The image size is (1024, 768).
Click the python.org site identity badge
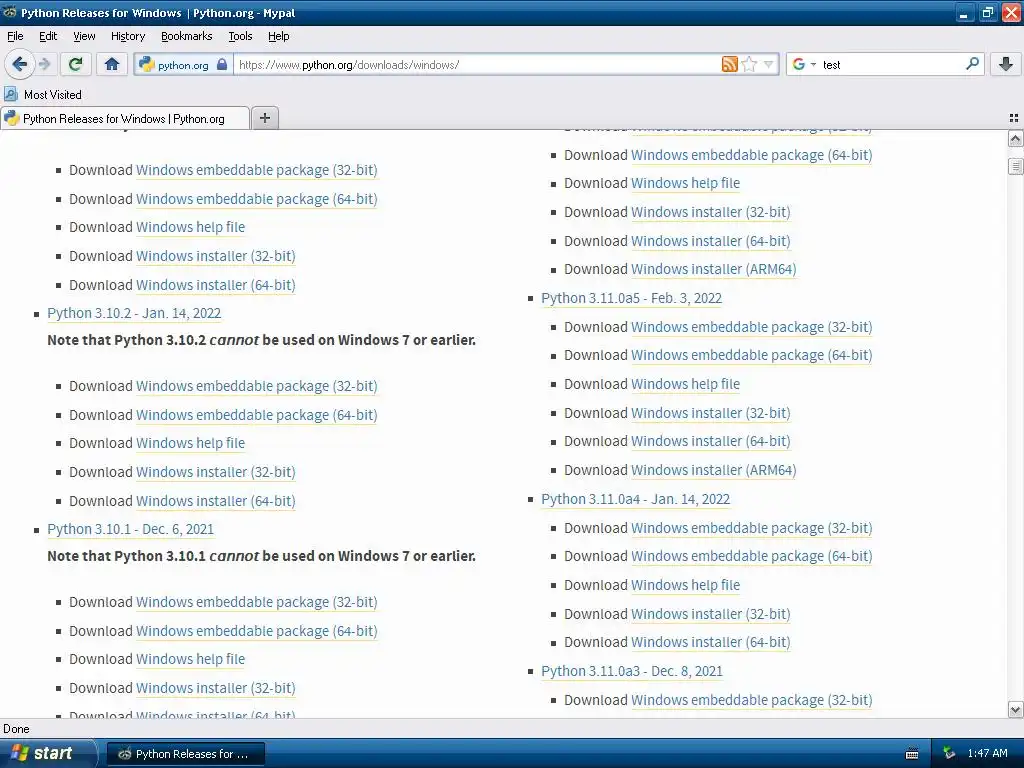pyautogui.click(x=184, y=65)
